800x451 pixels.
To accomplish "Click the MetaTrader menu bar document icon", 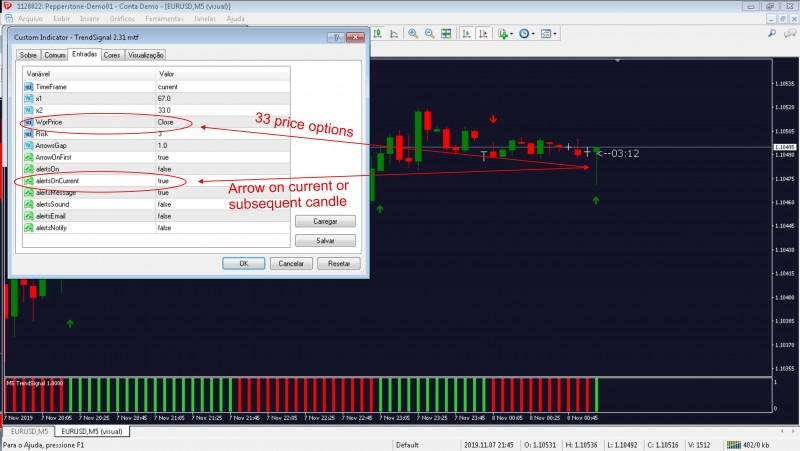I will 9,18.
